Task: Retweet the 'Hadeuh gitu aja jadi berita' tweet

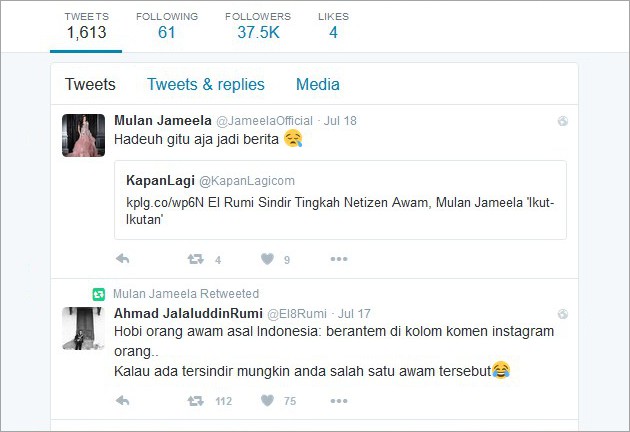Action: (196, 259)
